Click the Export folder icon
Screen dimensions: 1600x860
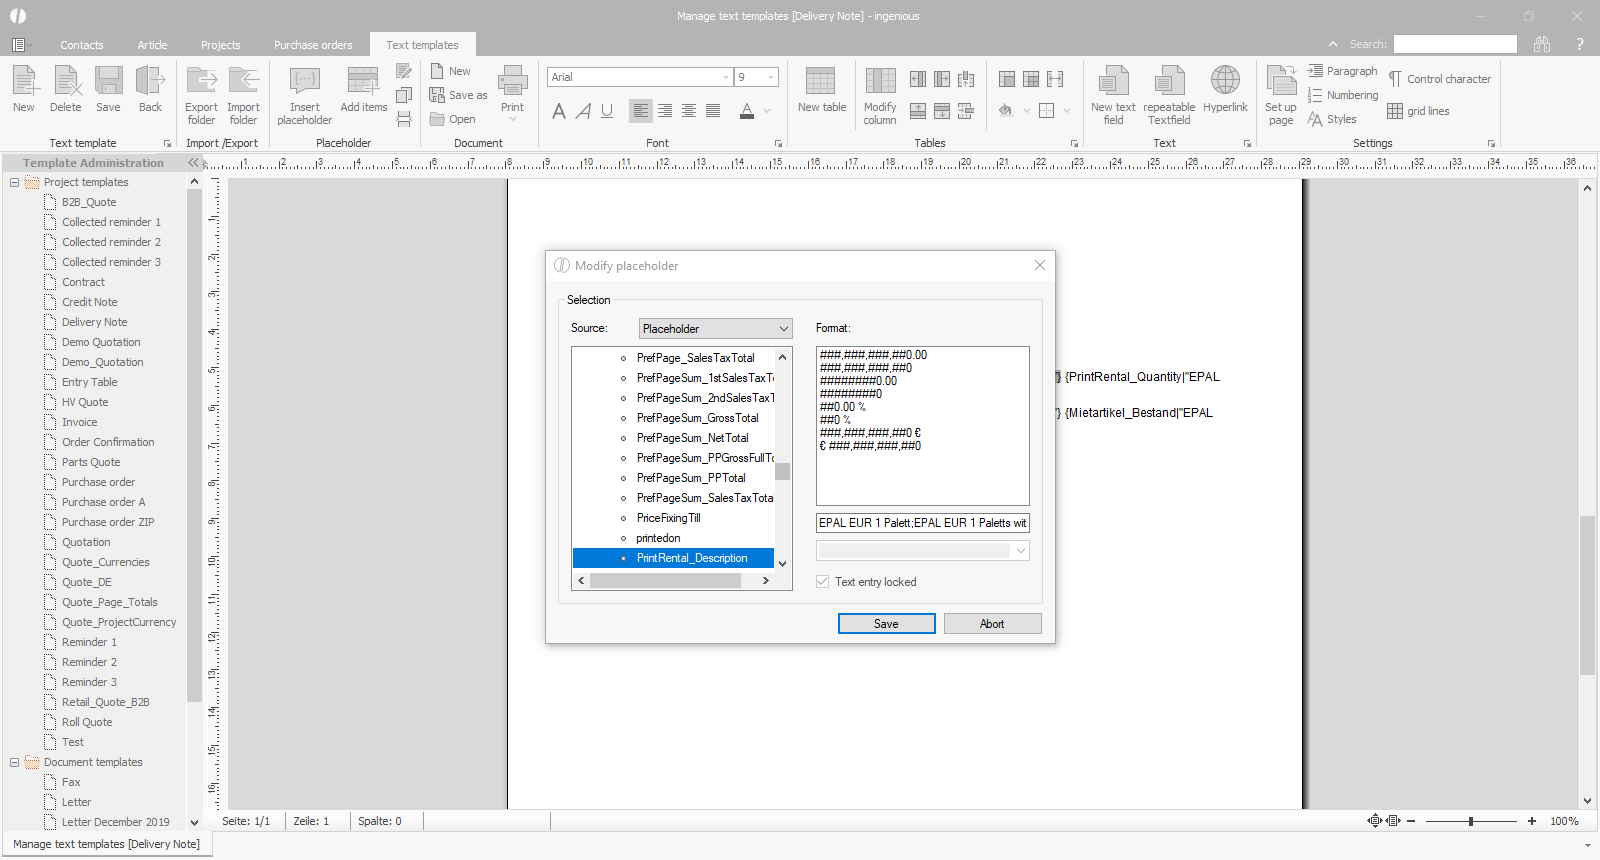[201, 82]
